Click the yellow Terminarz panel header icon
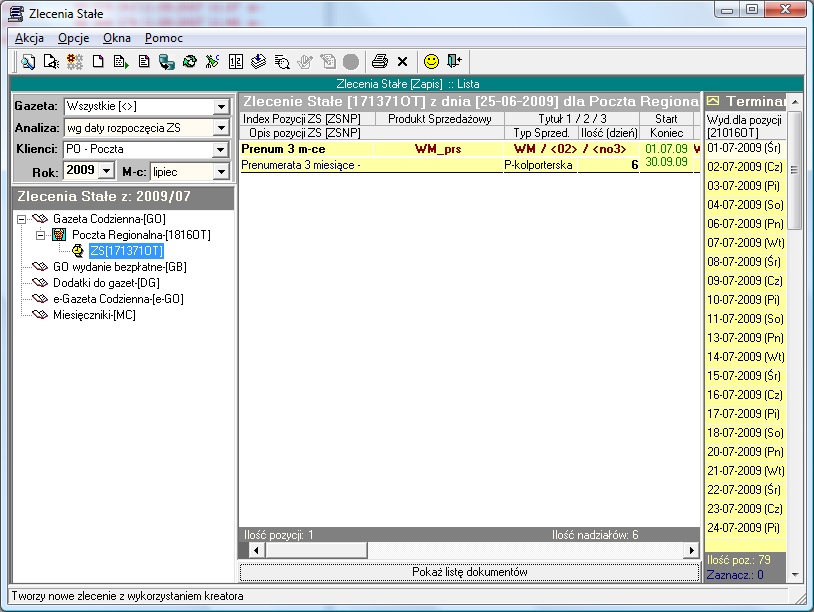 point(713,101)
